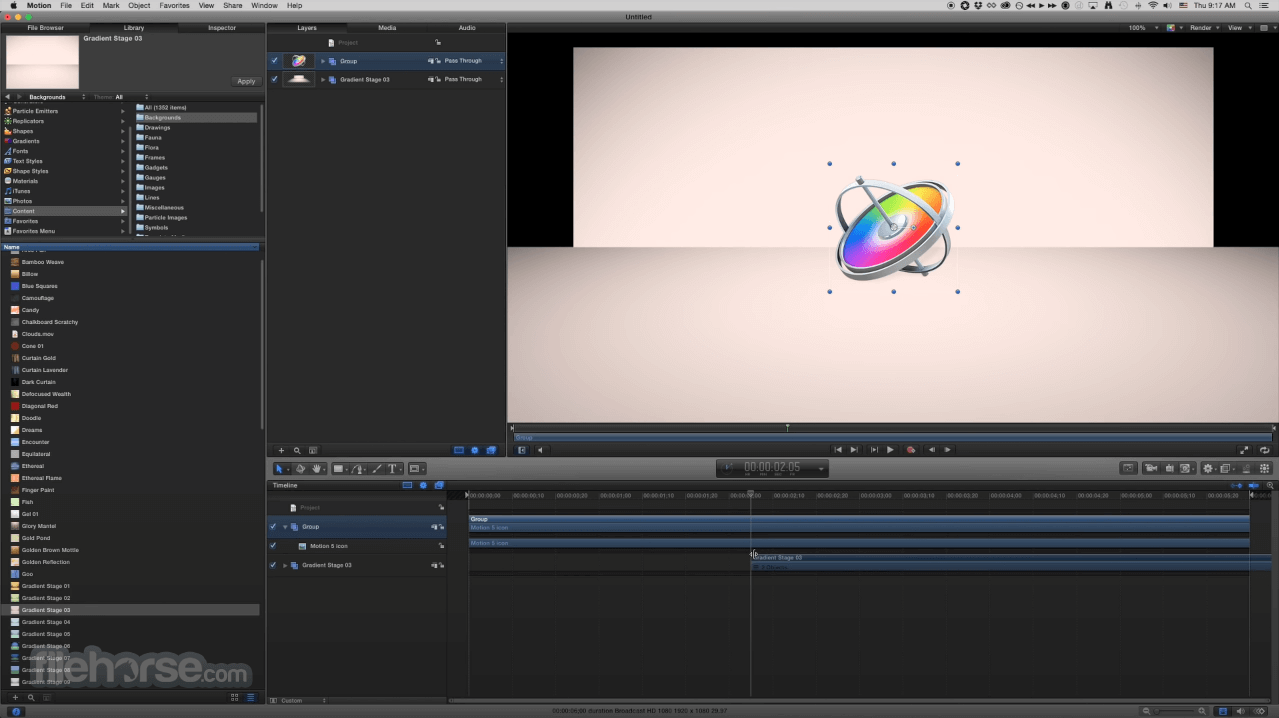Expand Gradient Stage 03 in Timeline
Image resolution: width=1279 pixels, height=718 pixels.
285,565
